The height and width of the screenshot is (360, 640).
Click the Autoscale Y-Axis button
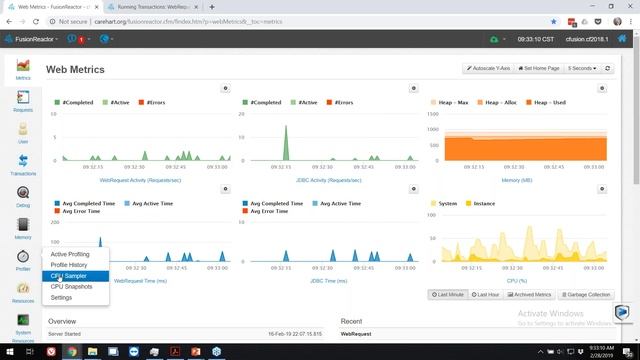point(488,68)
